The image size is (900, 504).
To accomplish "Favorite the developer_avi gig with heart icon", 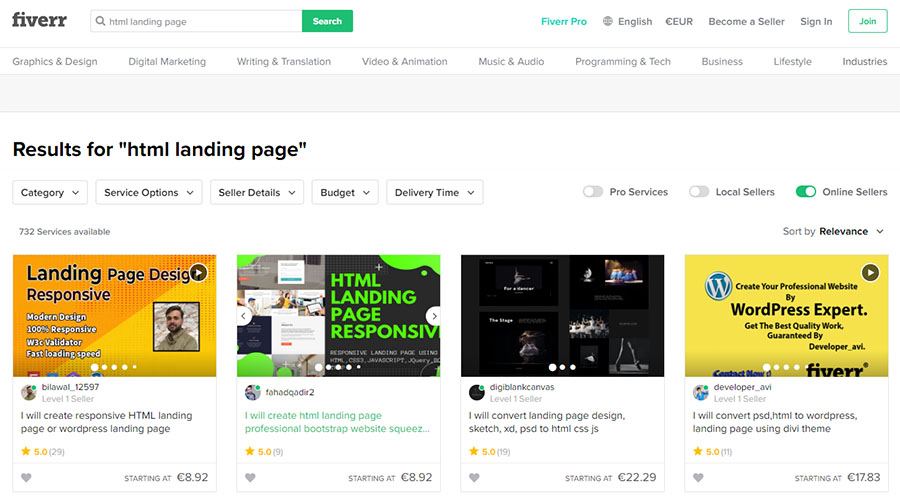I will pos(698,478).
